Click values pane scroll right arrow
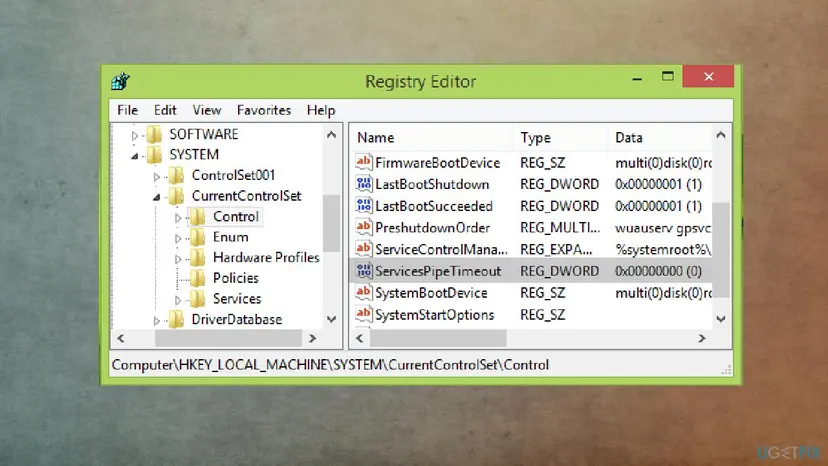Image resolution: width=828 pixels, height=466 pixels. 702,338
